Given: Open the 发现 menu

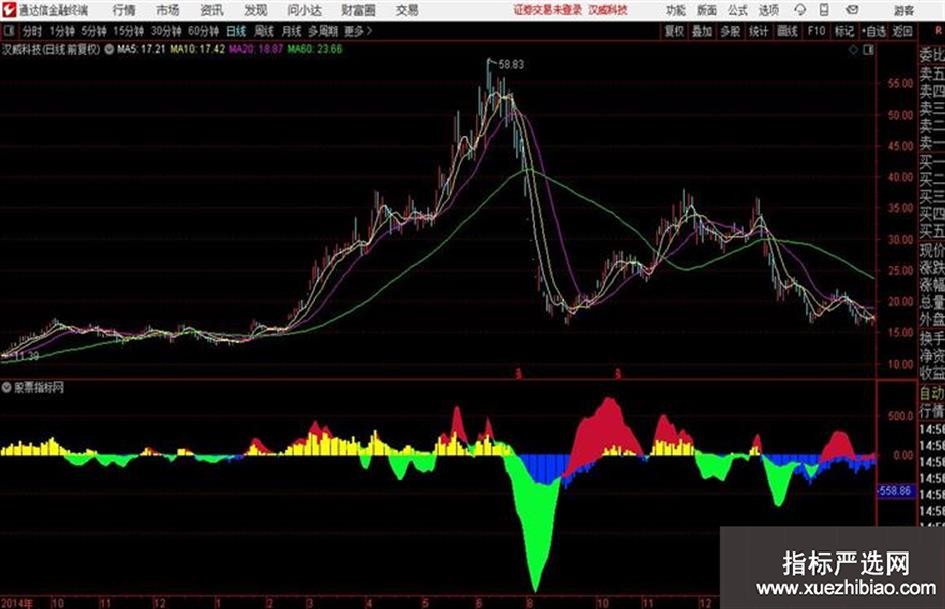Looking at the screenshot, I should [256, 10].
